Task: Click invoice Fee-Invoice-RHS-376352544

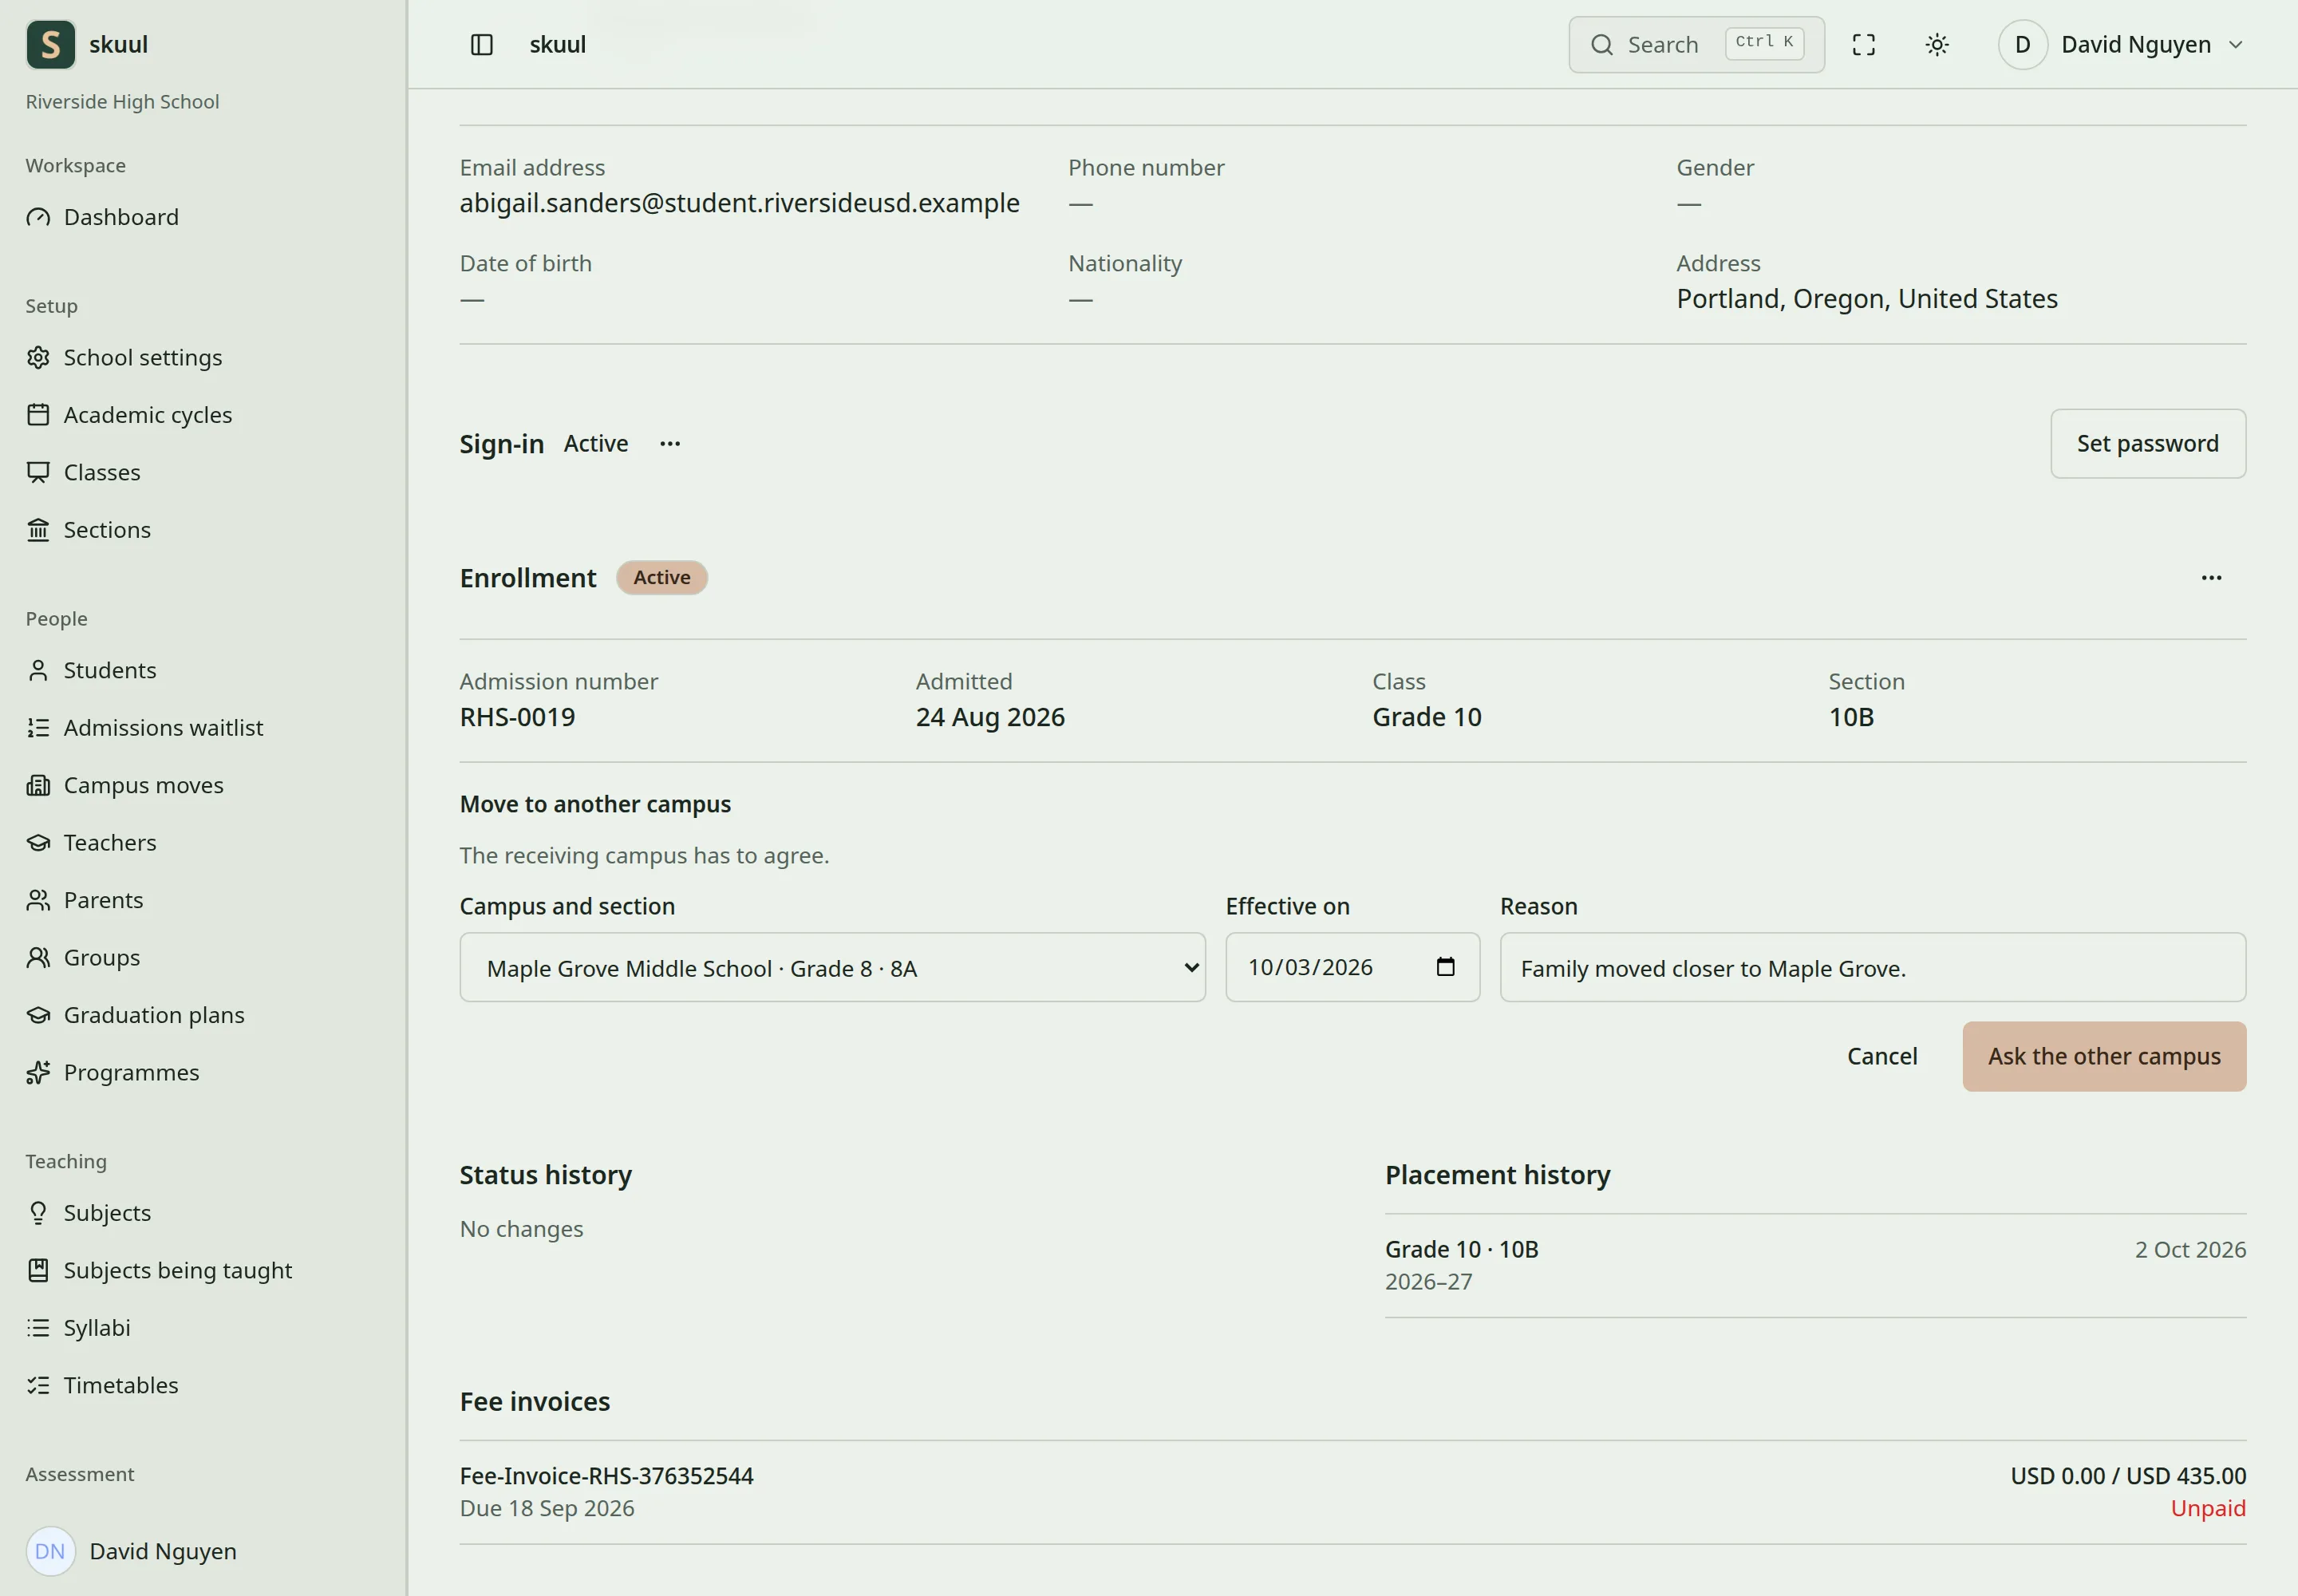Action: [x=606, y=1476]
